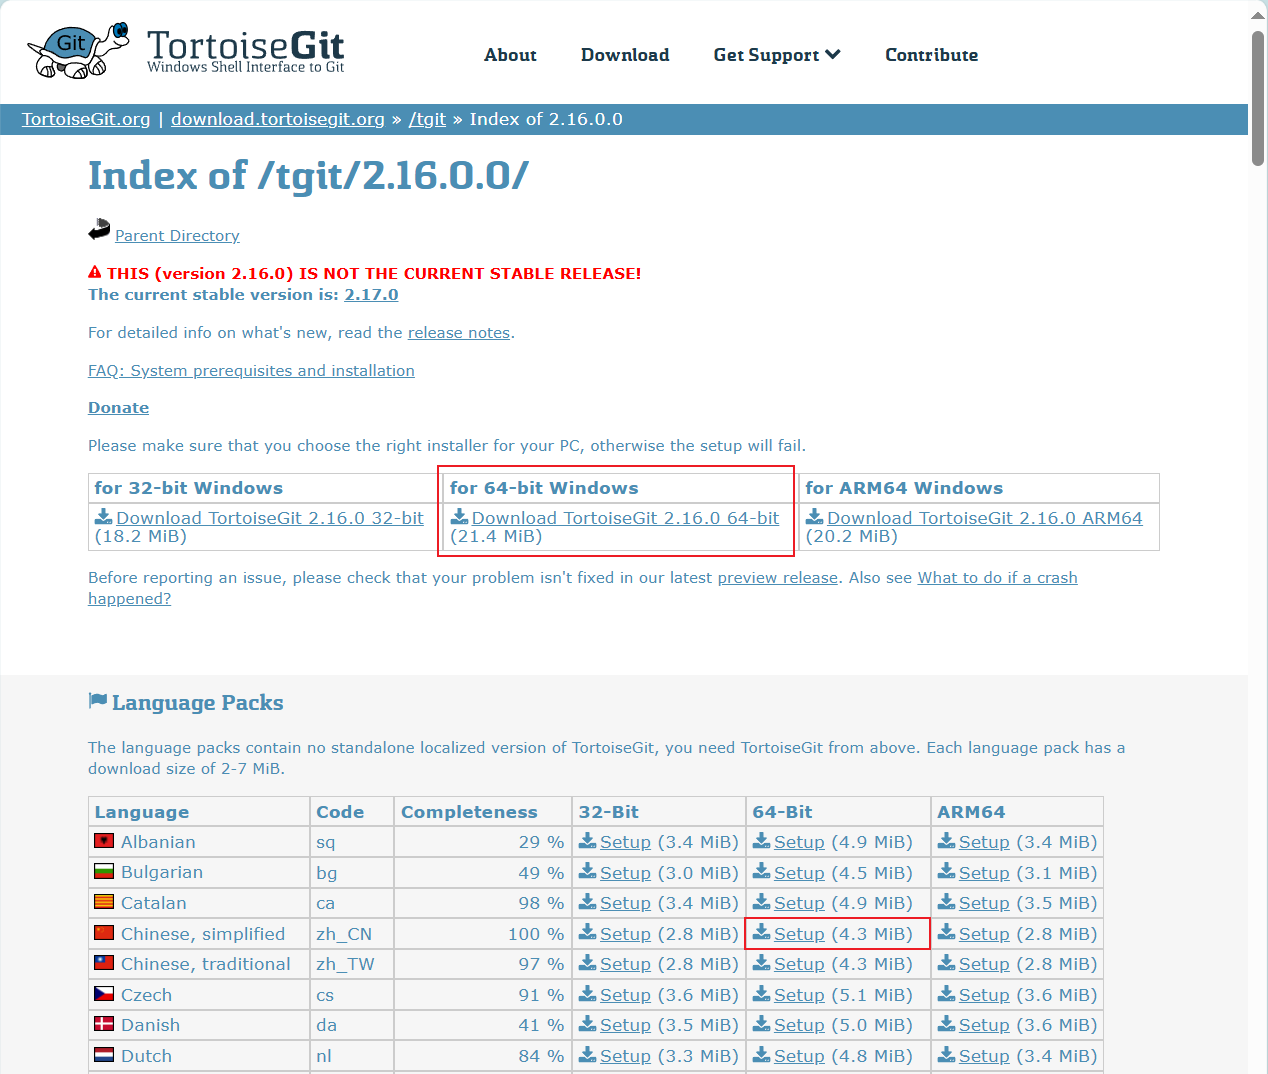This screenshot has width=1268, height=1074.
Task: Click download icon for Dutch ARM64 setup
Action: click(947, 1055)
